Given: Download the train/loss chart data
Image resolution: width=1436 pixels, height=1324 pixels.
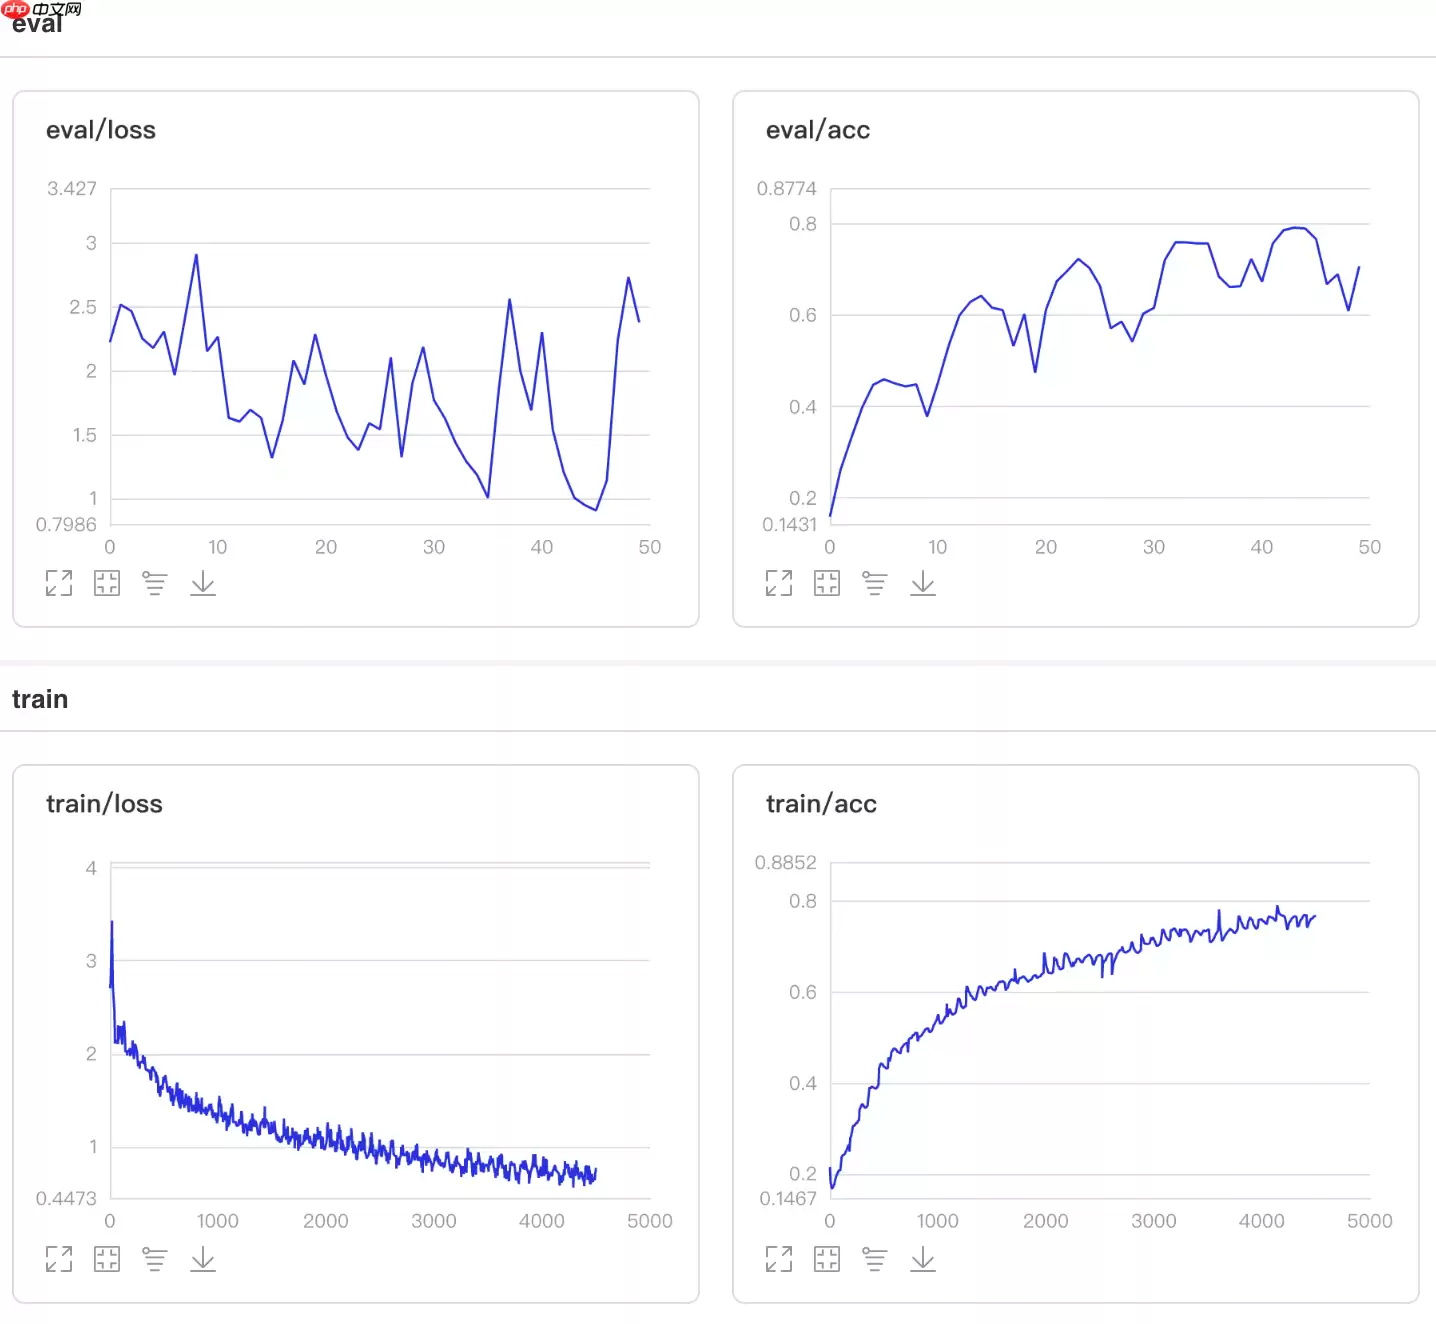Looking at the screenshot, I should (x=203, y=1259).
